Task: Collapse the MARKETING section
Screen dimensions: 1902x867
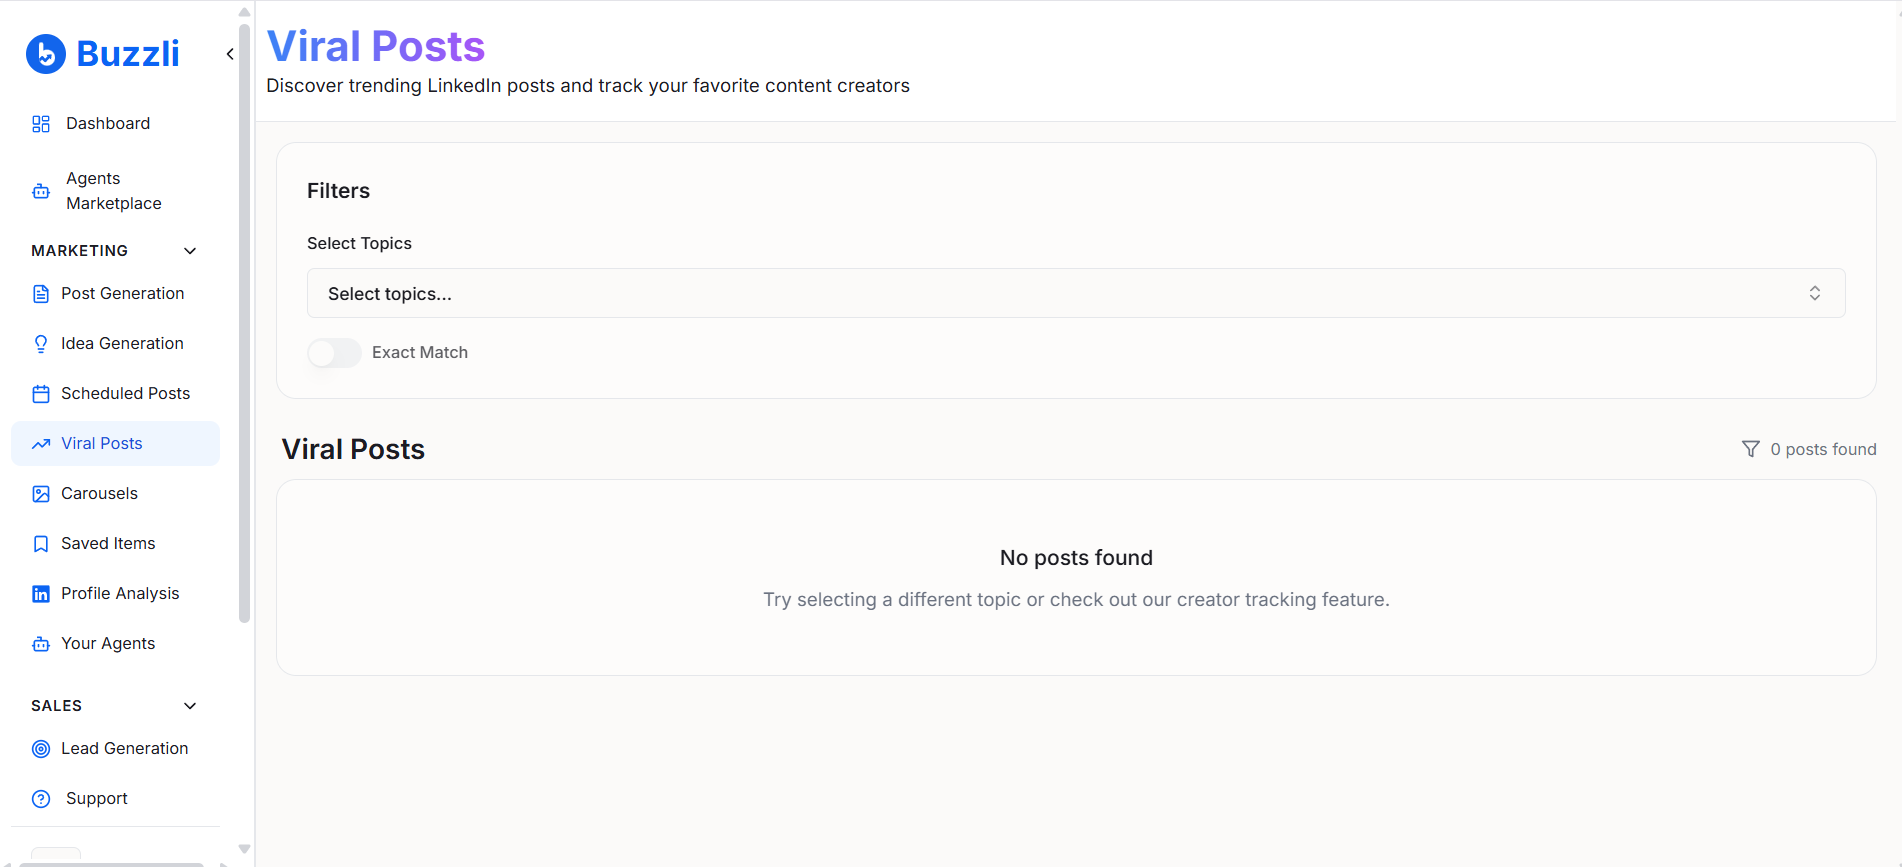Action: [x=189, y=250]
